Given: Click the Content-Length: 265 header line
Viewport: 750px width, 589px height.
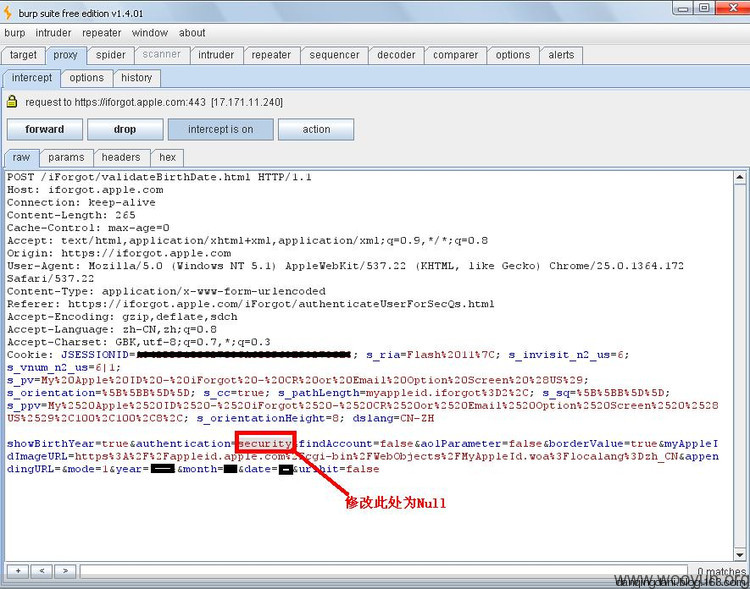Looking at the screenshot, I should point(71,215).
